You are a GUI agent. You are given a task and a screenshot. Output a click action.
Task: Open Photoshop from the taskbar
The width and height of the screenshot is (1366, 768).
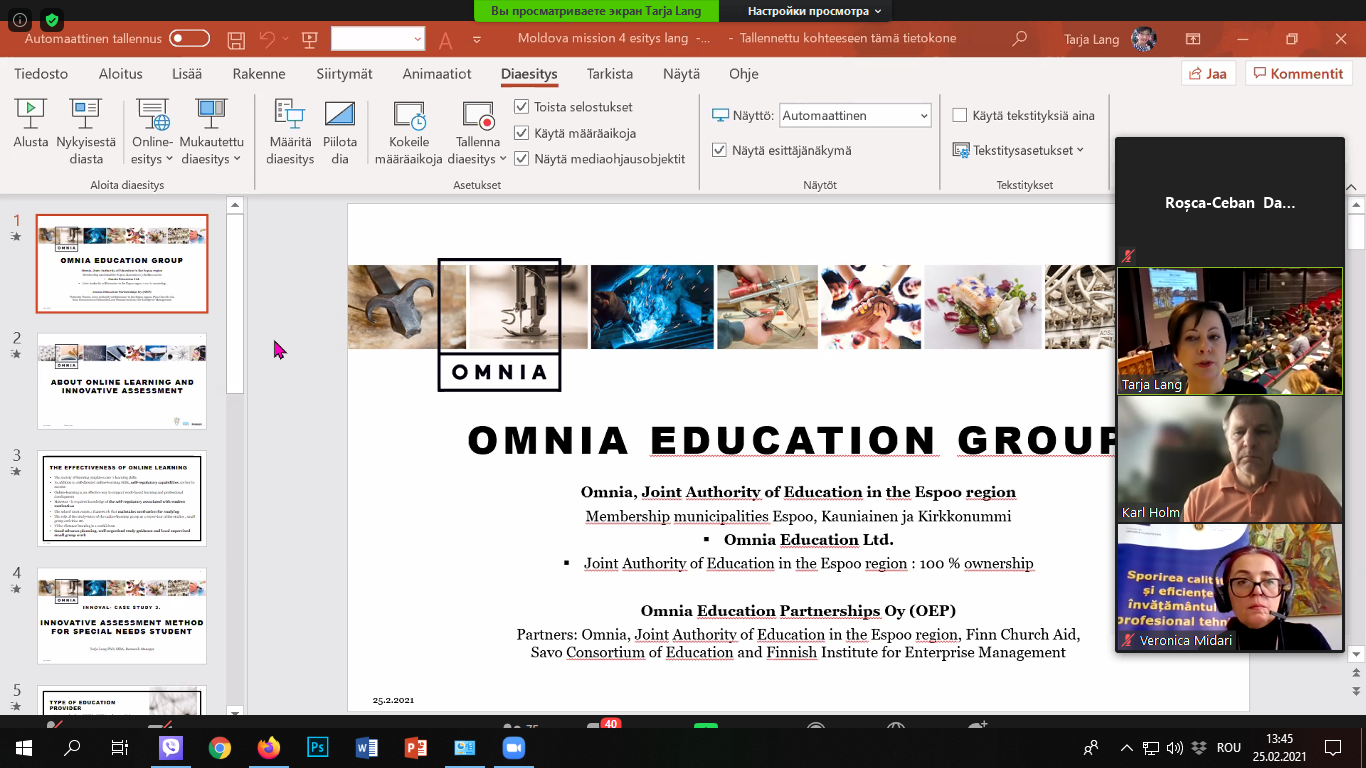tap(318, 747)
